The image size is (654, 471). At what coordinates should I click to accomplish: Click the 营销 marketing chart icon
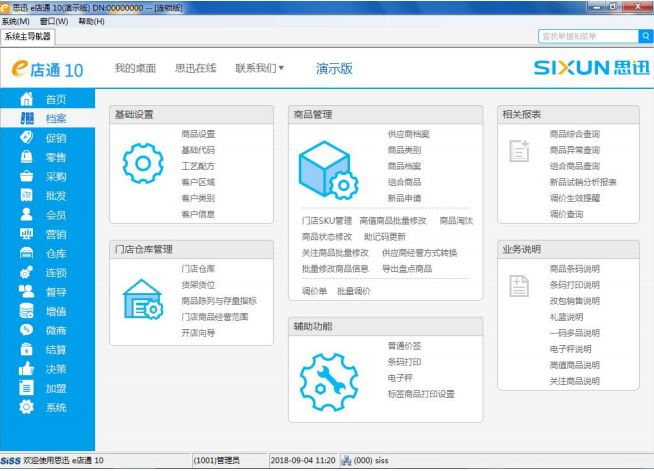[26, 234]
